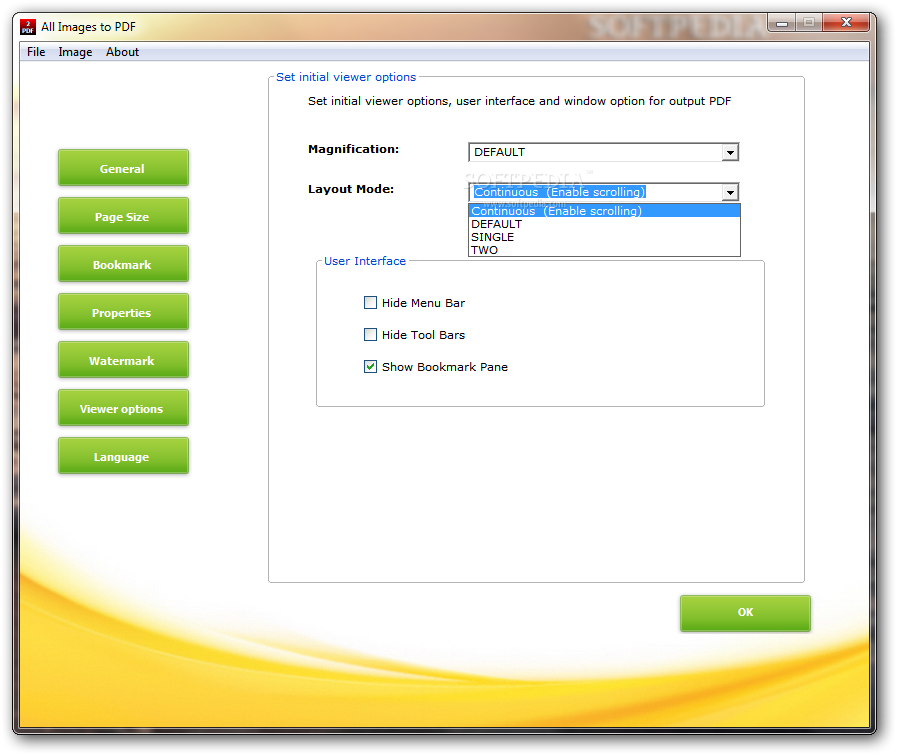Open the Language settings
This screenshot has height=755, width=897.
(x=123, y=456)
